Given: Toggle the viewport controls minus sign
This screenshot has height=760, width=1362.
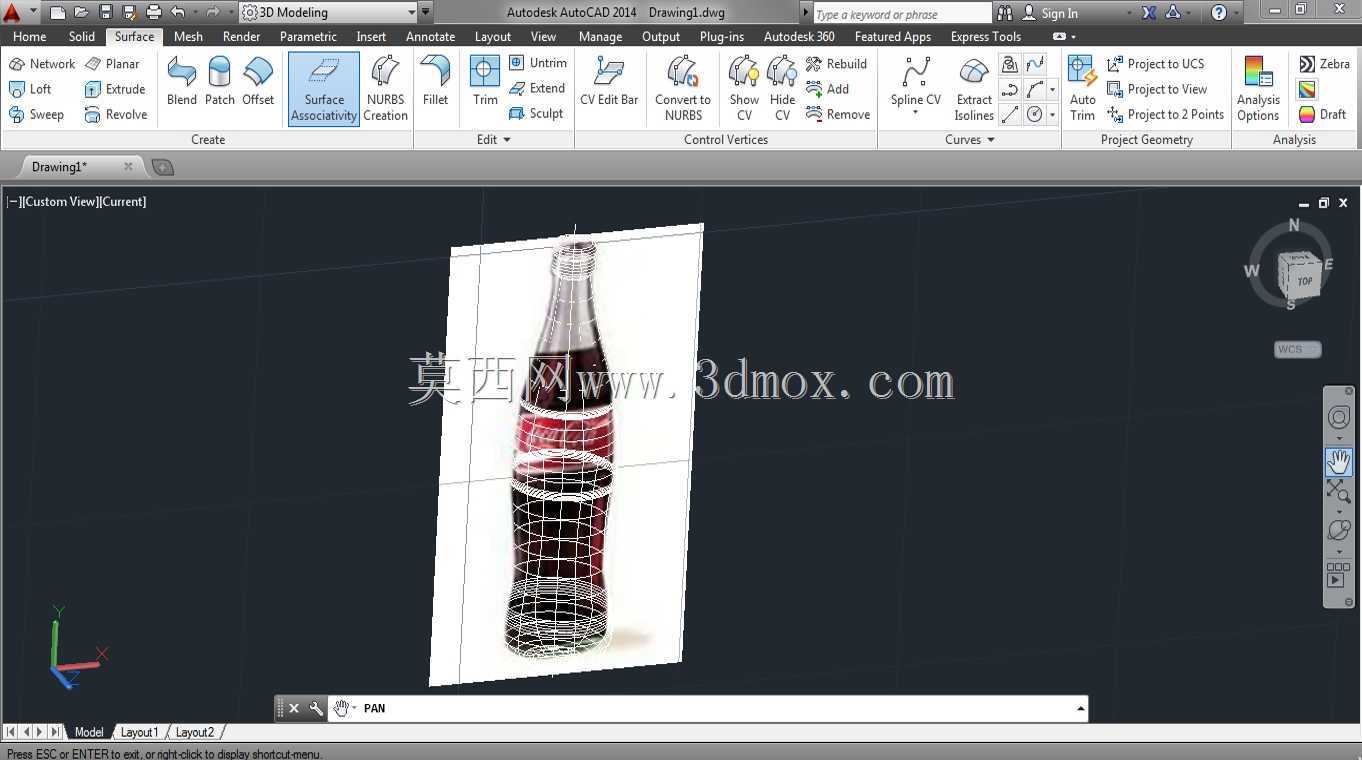Looking at the screenshot, I should pos(13,201).
